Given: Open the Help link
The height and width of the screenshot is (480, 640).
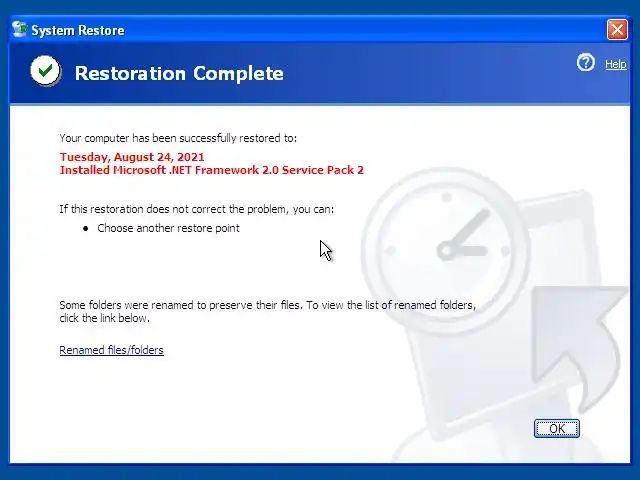Looking at the screenshot, I should click(616, 64).
